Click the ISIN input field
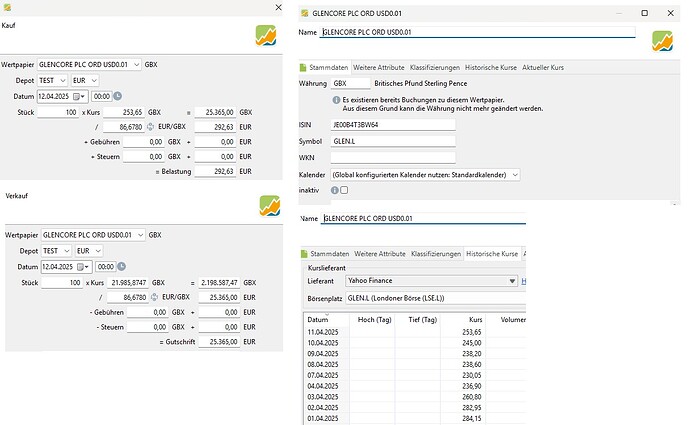This screenshot has height=425, width=690. point(393,125)
